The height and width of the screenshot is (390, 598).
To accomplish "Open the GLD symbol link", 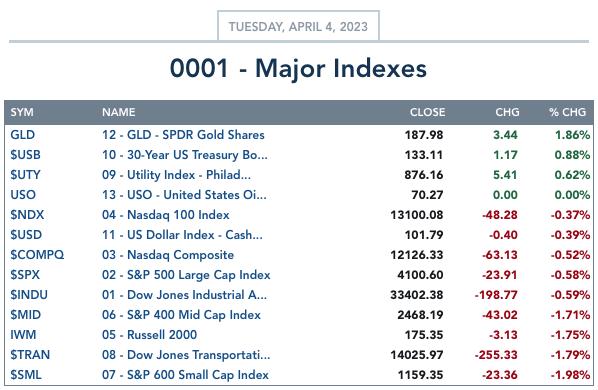I will tap(23, 135).
